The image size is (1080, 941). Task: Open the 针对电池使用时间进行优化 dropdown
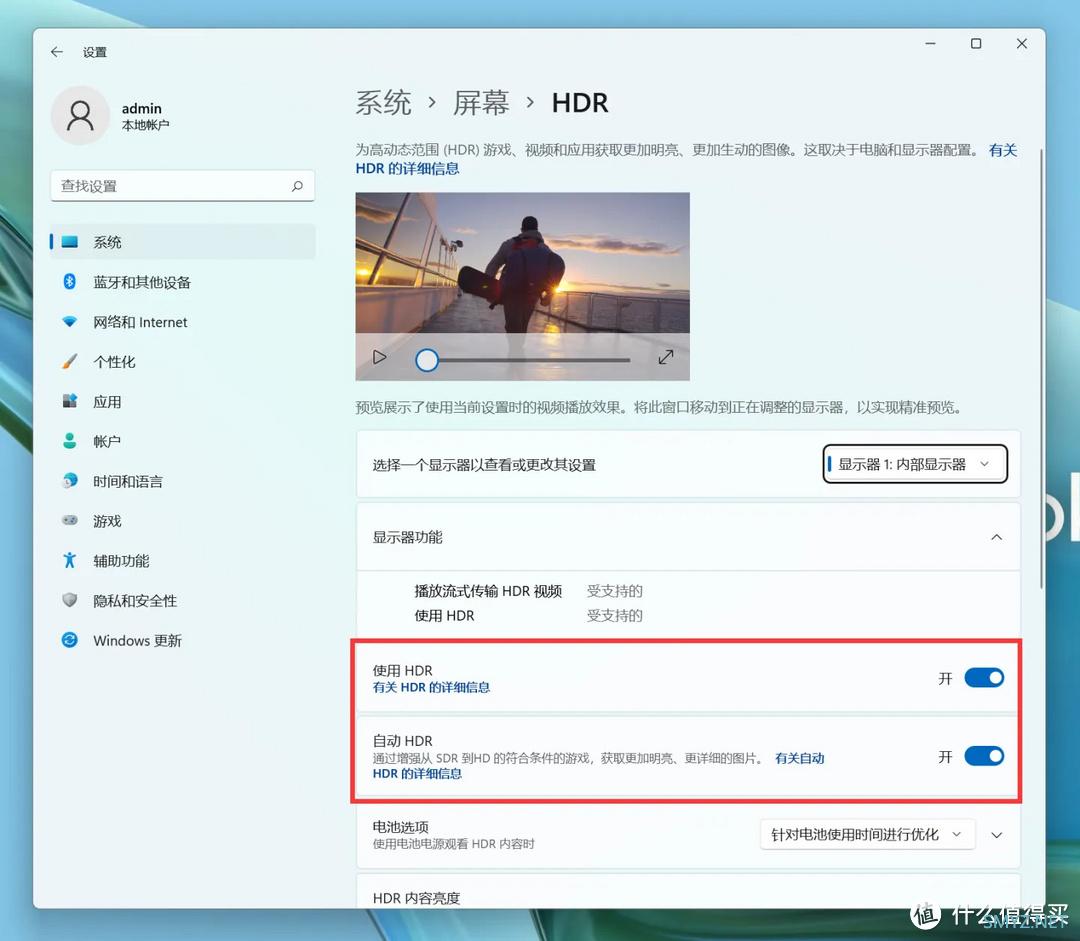(867, 835)
